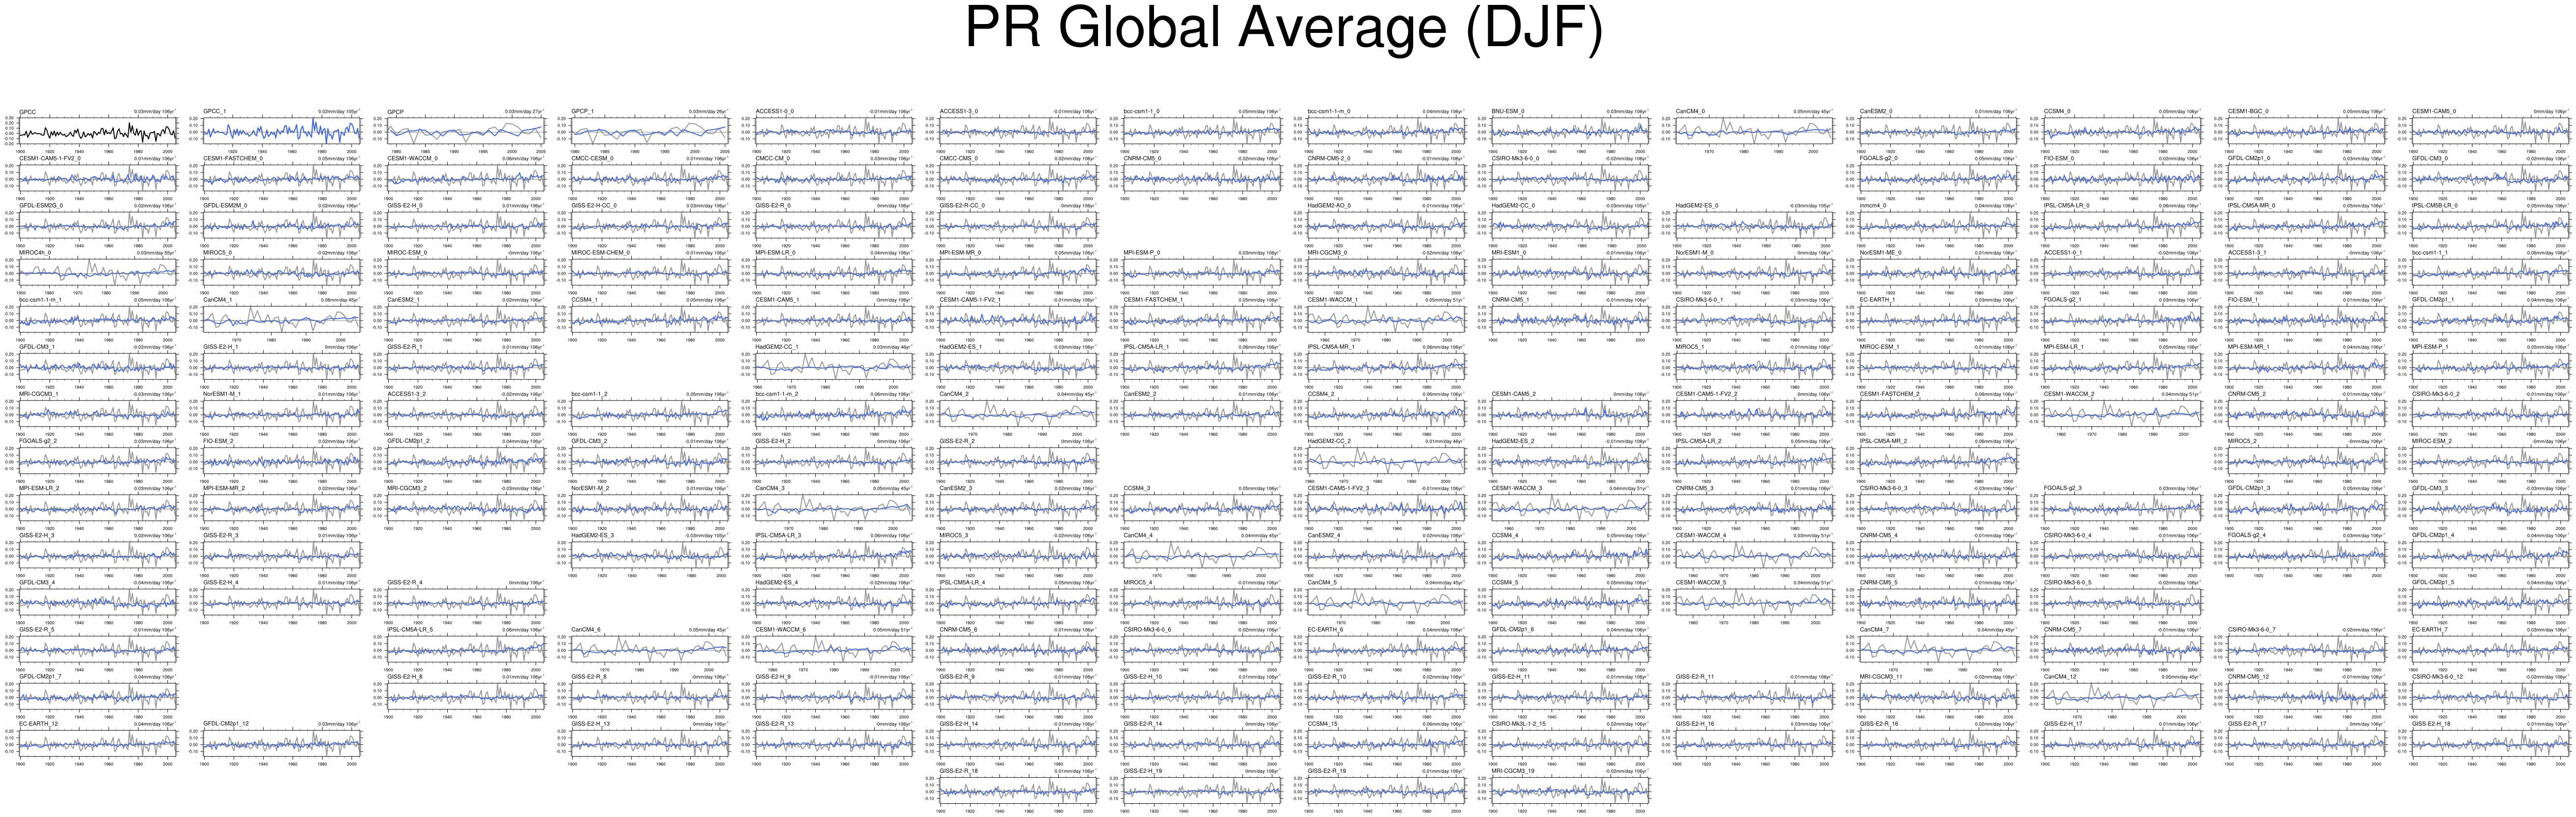Open the CESM1-WACCM_1 plot
Image resolution: width=2576 pixels, height=817 pixels.
[1385, 320]
